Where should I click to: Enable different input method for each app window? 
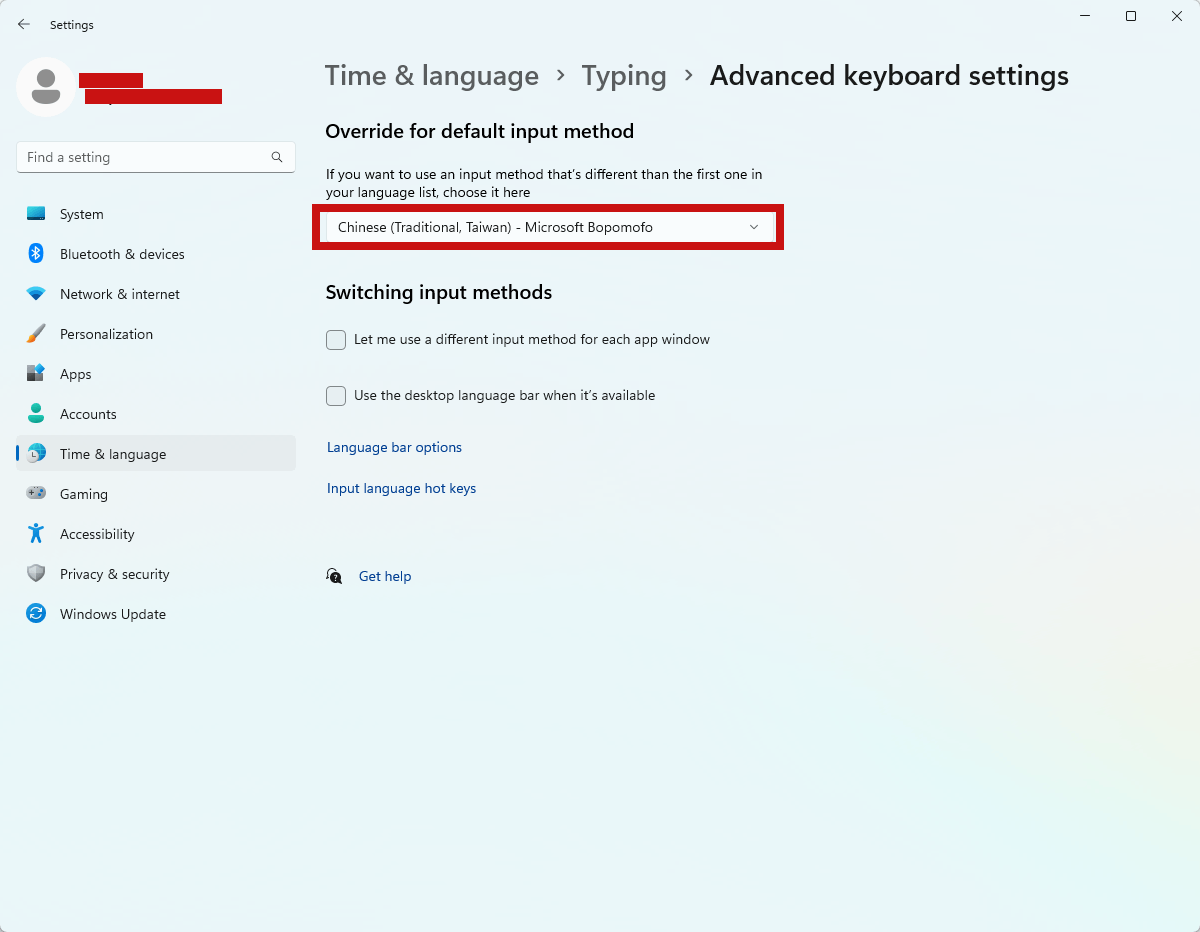pos(336,340)
